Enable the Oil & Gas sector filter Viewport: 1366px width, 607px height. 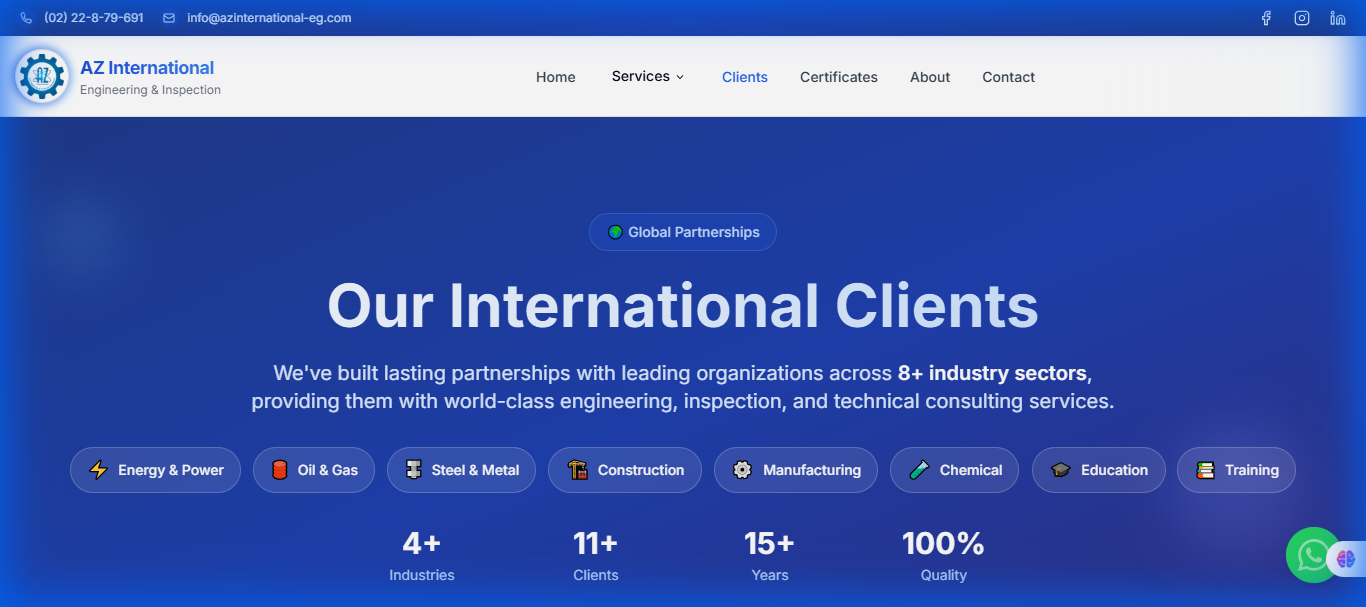click(313, 469)
